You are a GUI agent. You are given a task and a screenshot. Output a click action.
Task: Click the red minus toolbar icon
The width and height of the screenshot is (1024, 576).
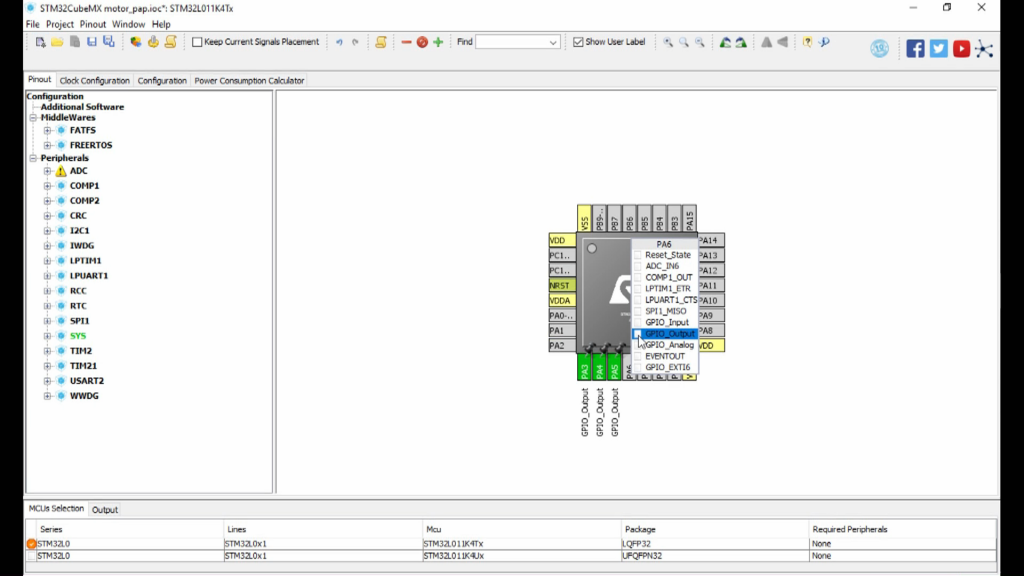[x=406, y=42]
